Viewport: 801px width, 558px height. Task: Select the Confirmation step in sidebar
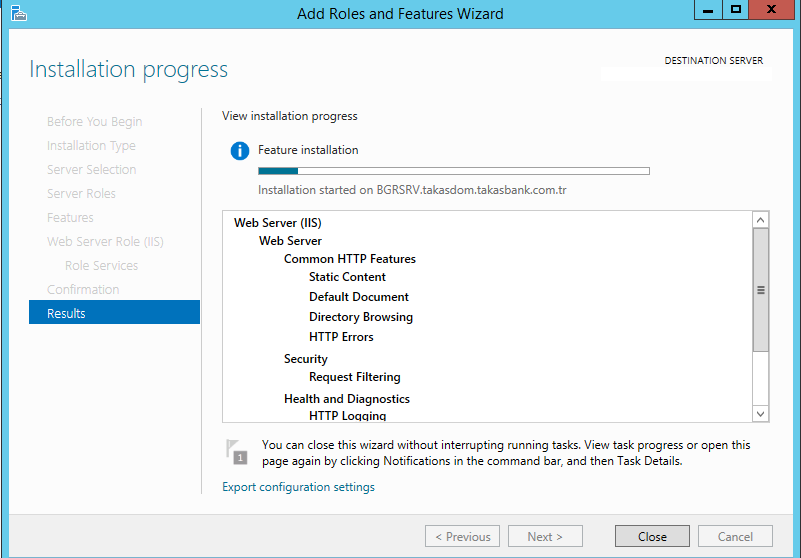83,289
